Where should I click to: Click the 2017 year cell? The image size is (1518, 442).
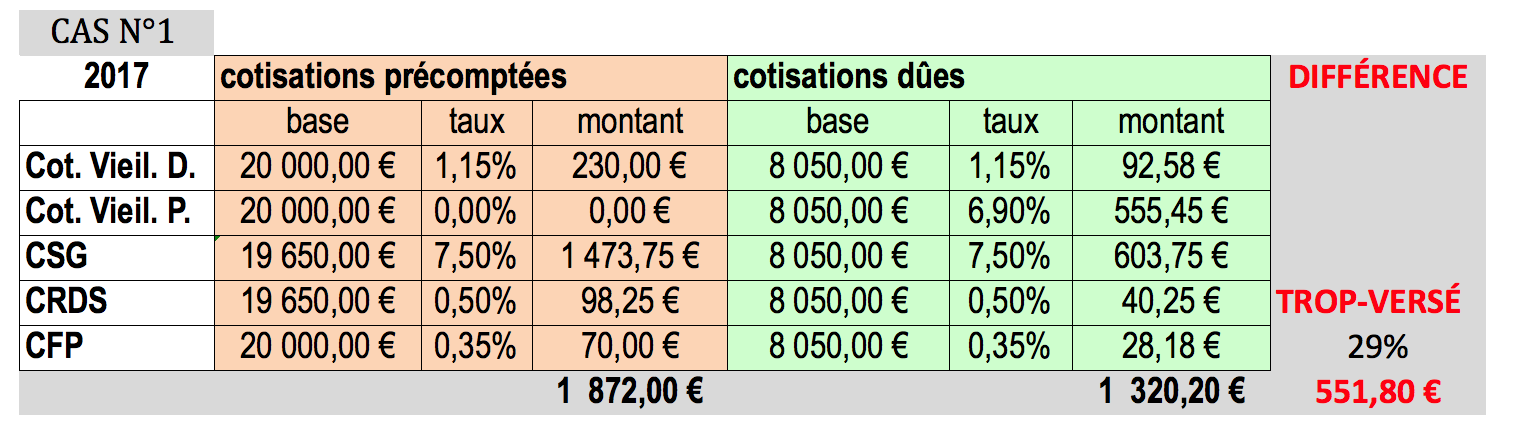(116, 78)
